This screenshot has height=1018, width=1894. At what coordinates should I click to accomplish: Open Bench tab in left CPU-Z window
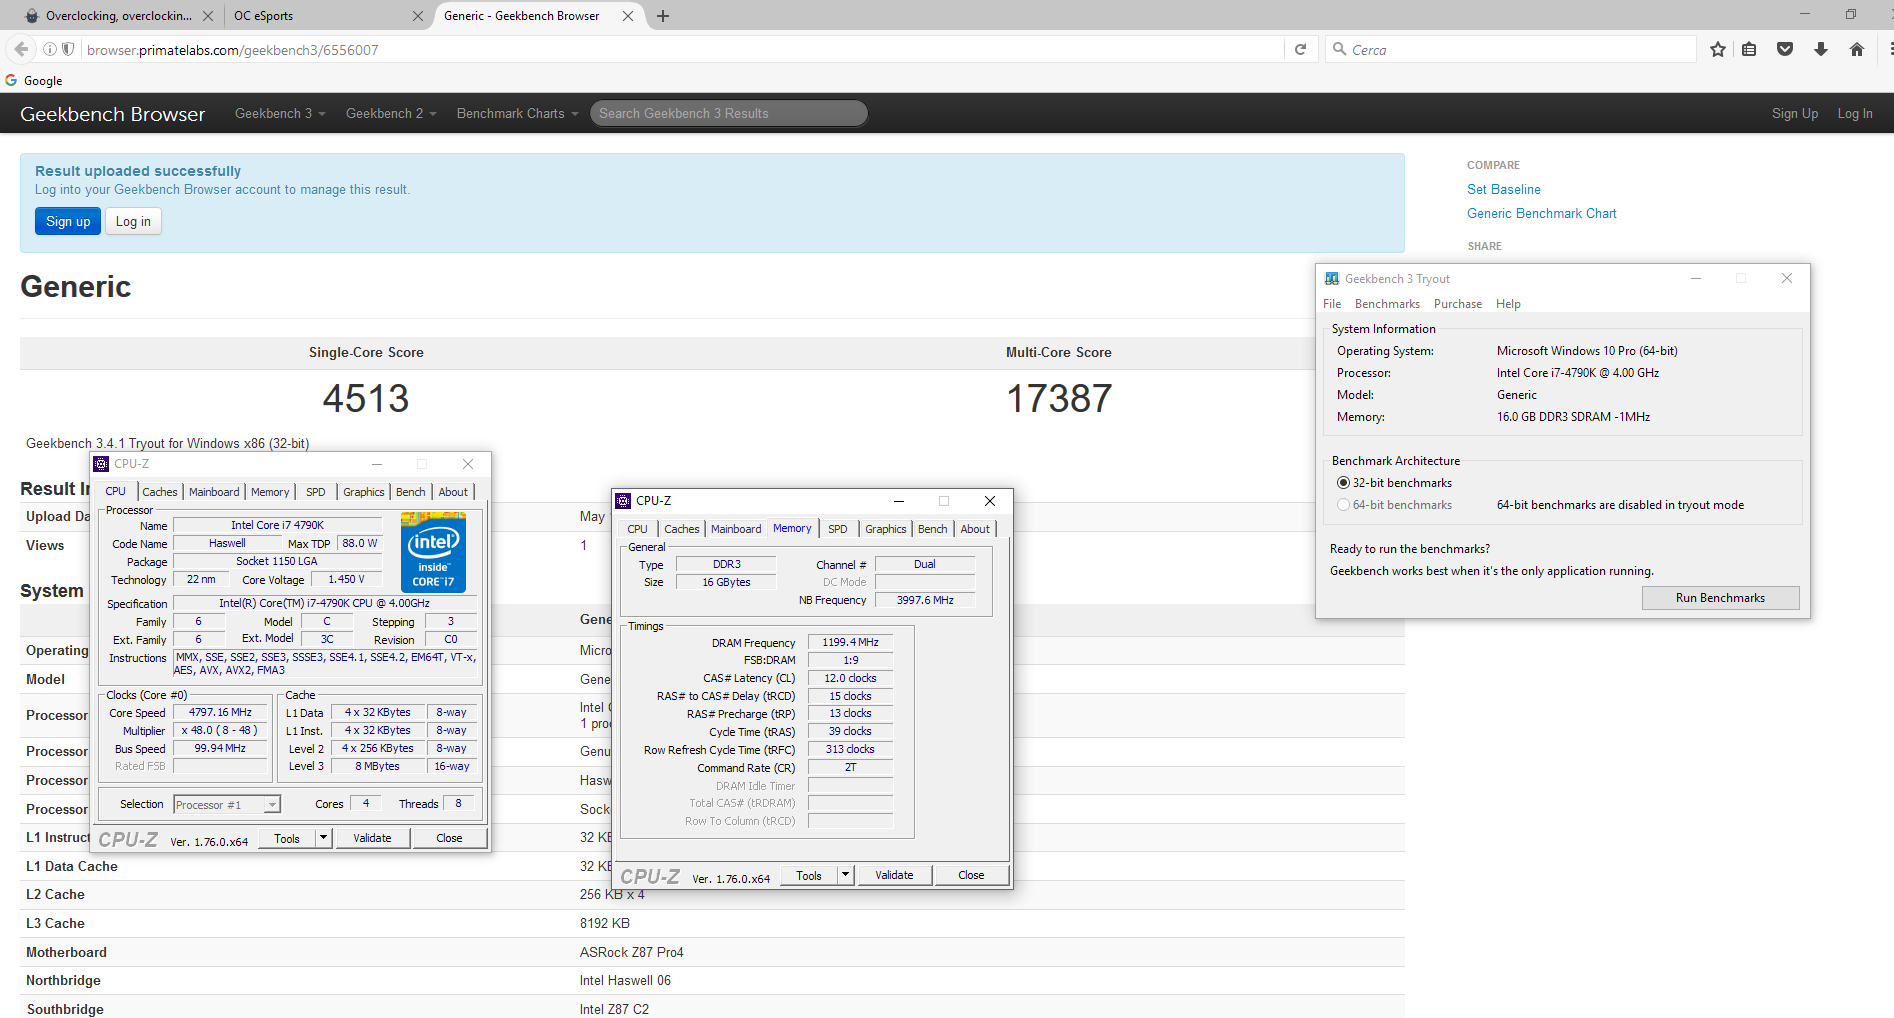click(411, 492)
